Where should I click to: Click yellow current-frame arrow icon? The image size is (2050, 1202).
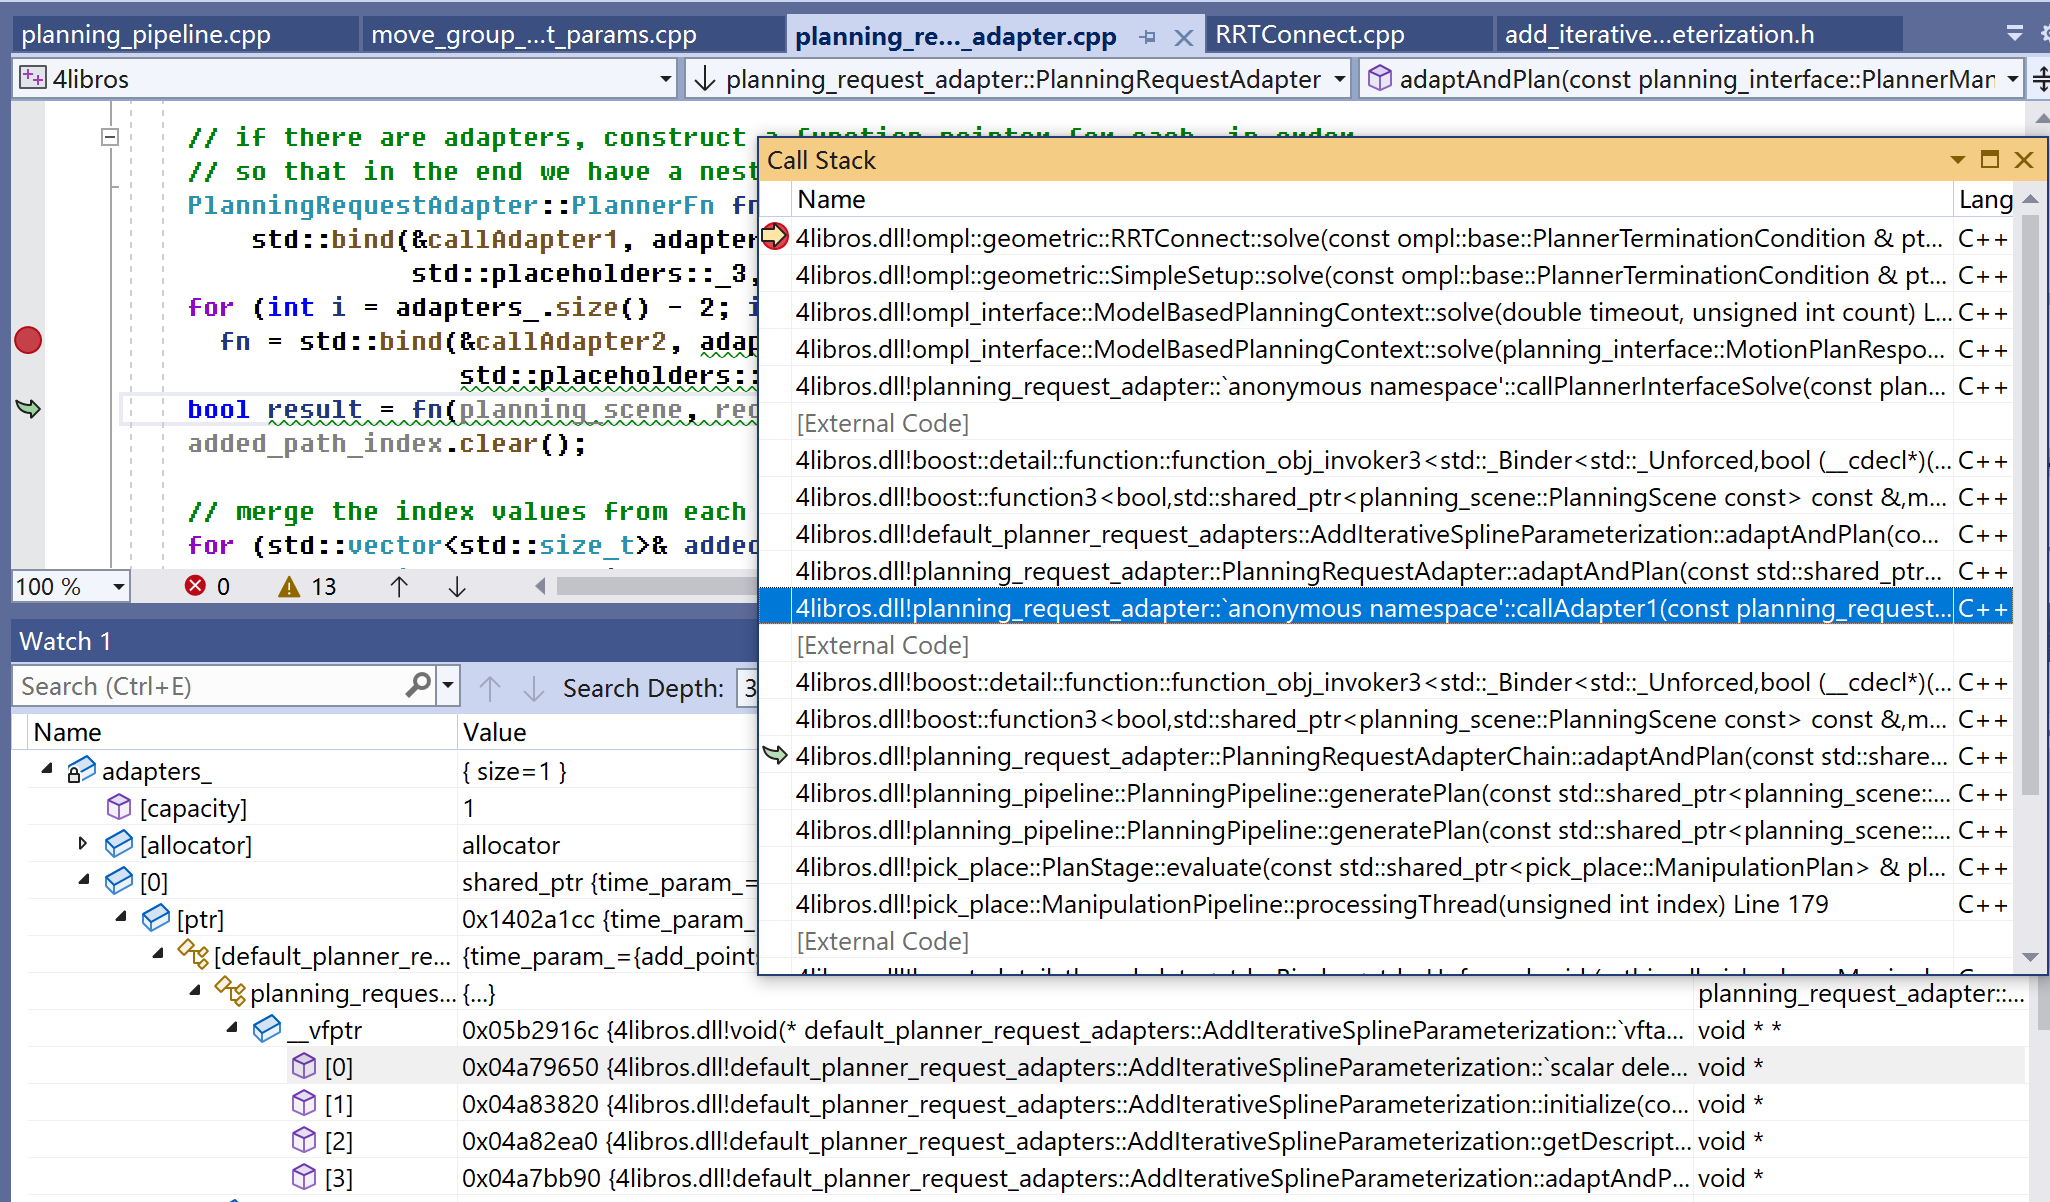(x=775, y=237)
